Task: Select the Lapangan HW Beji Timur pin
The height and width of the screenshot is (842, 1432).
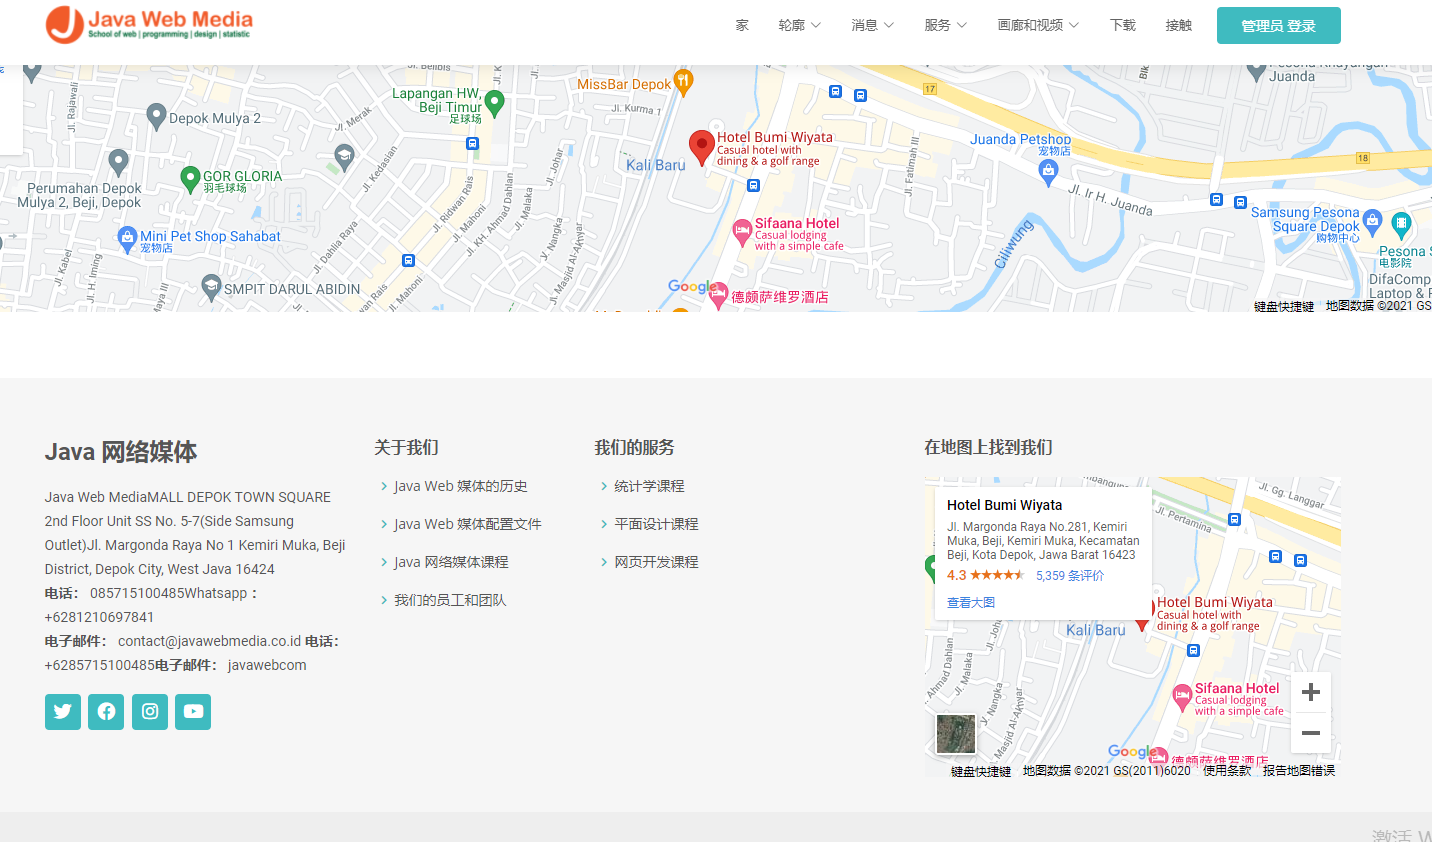Action: click(494, 103)
